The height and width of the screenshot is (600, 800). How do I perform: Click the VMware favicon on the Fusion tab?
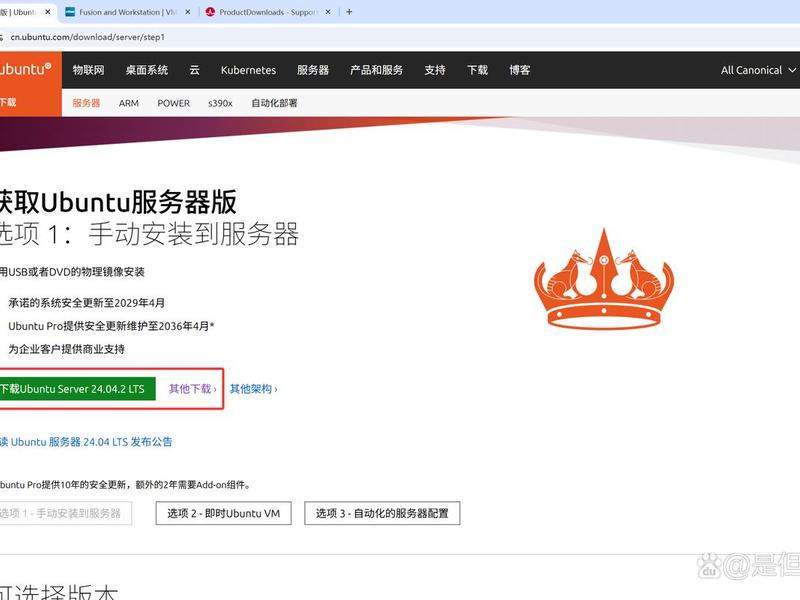click(70, 12)
